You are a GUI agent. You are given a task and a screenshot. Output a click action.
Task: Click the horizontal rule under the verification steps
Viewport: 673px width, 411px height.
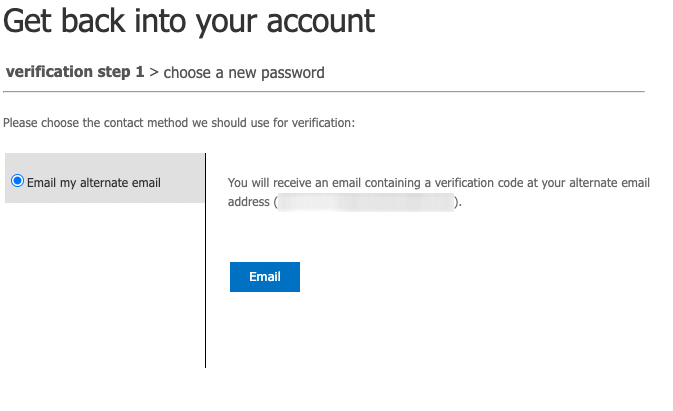(320, 92)
